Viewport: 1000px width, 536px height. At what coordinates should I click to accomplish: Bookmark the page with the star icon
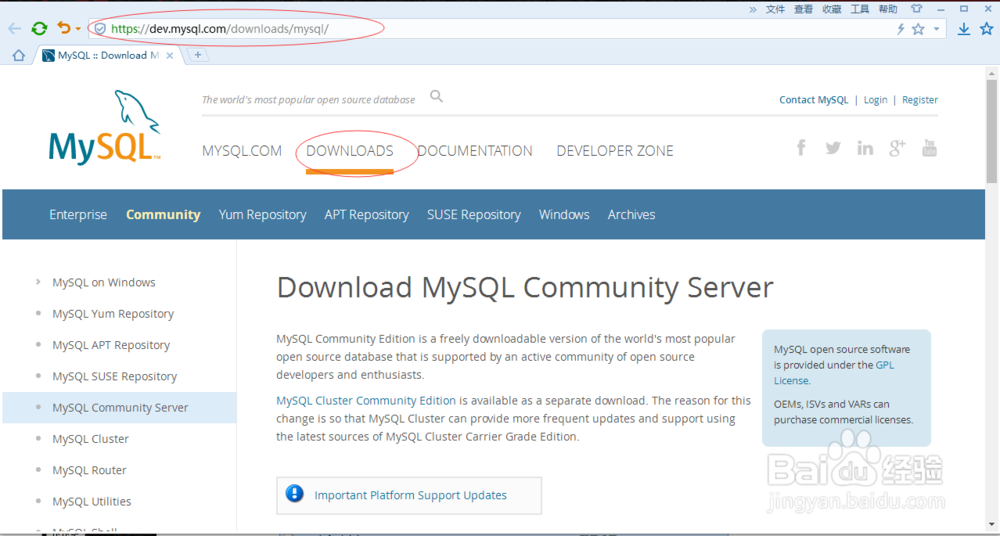[918, 29]
